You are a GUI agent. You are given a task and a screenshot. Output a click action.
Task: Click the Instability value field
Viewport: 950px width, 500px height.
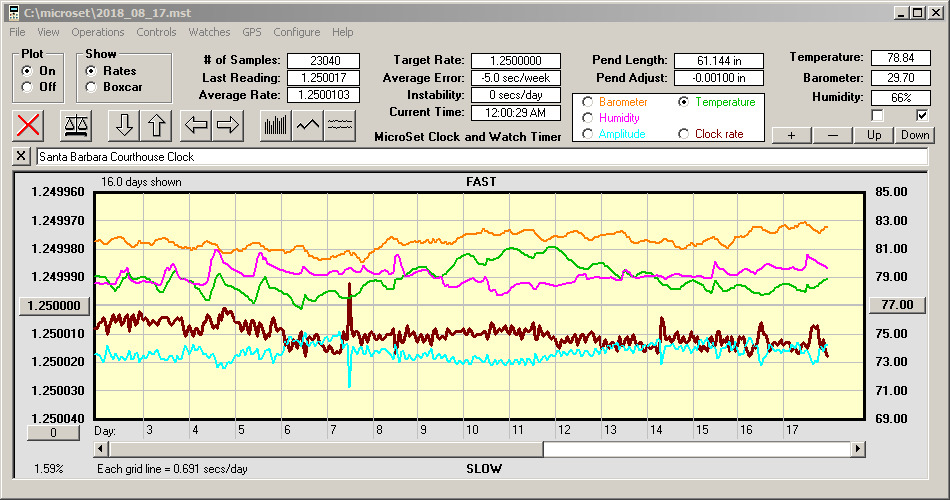pos(516,95)
